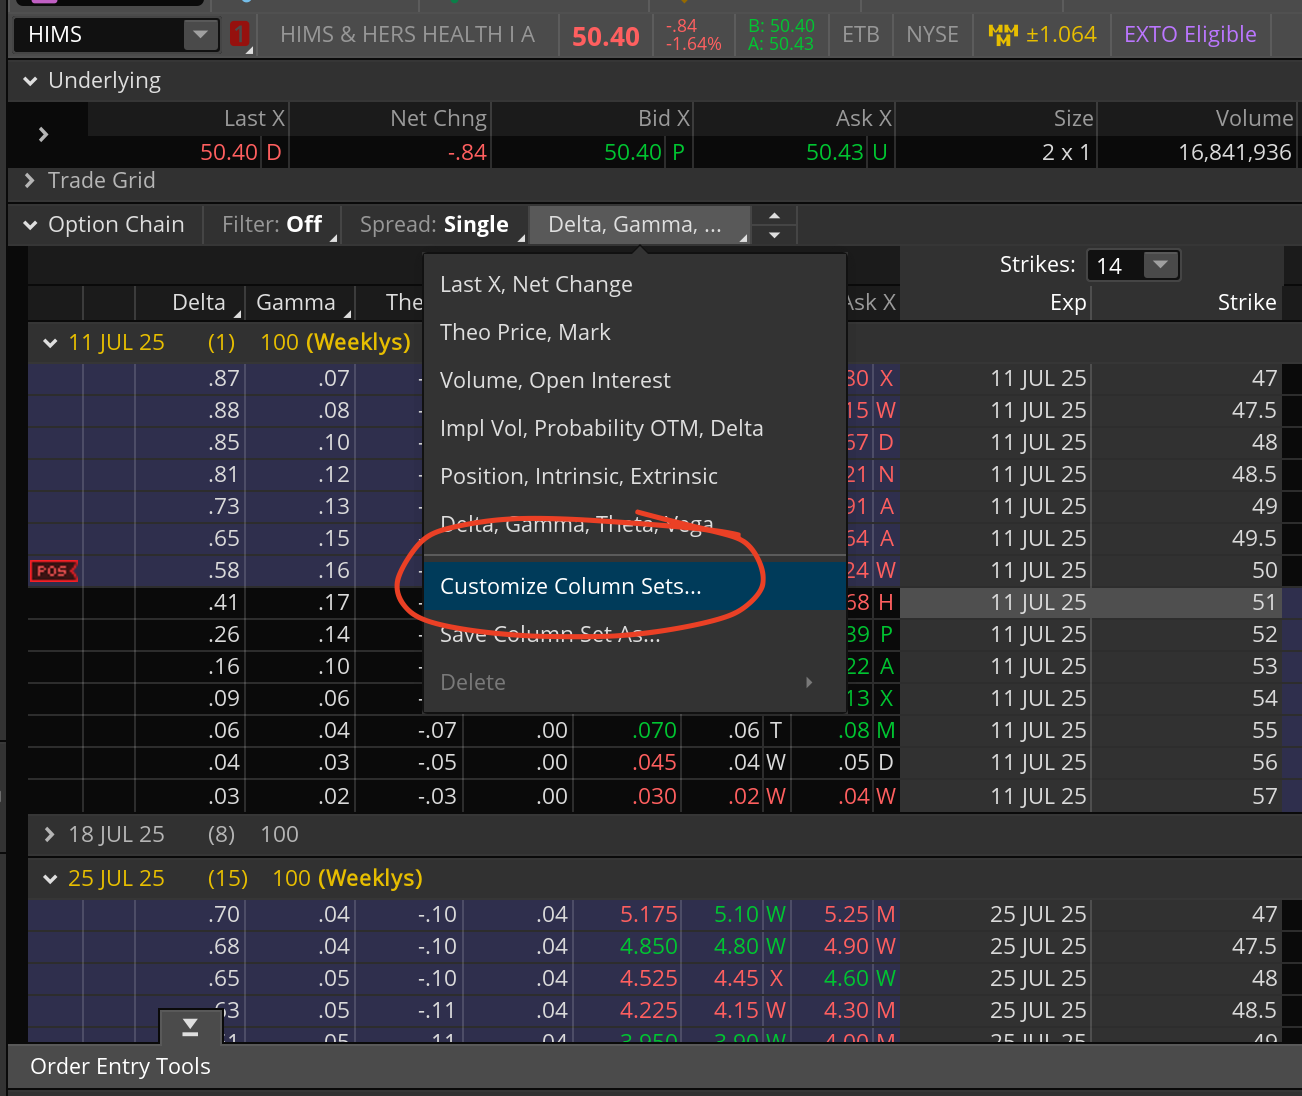Viewport: 1302px width, 1096px height.
Task: Click the POS position marker icon
Action: [54, 571]
